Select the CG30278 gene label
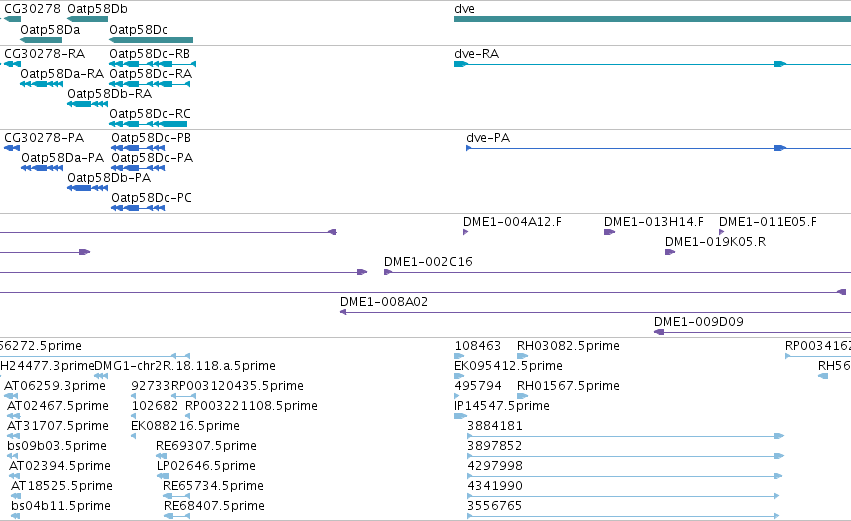The height and width of the screenshot is (521, 851). (32, 9)
